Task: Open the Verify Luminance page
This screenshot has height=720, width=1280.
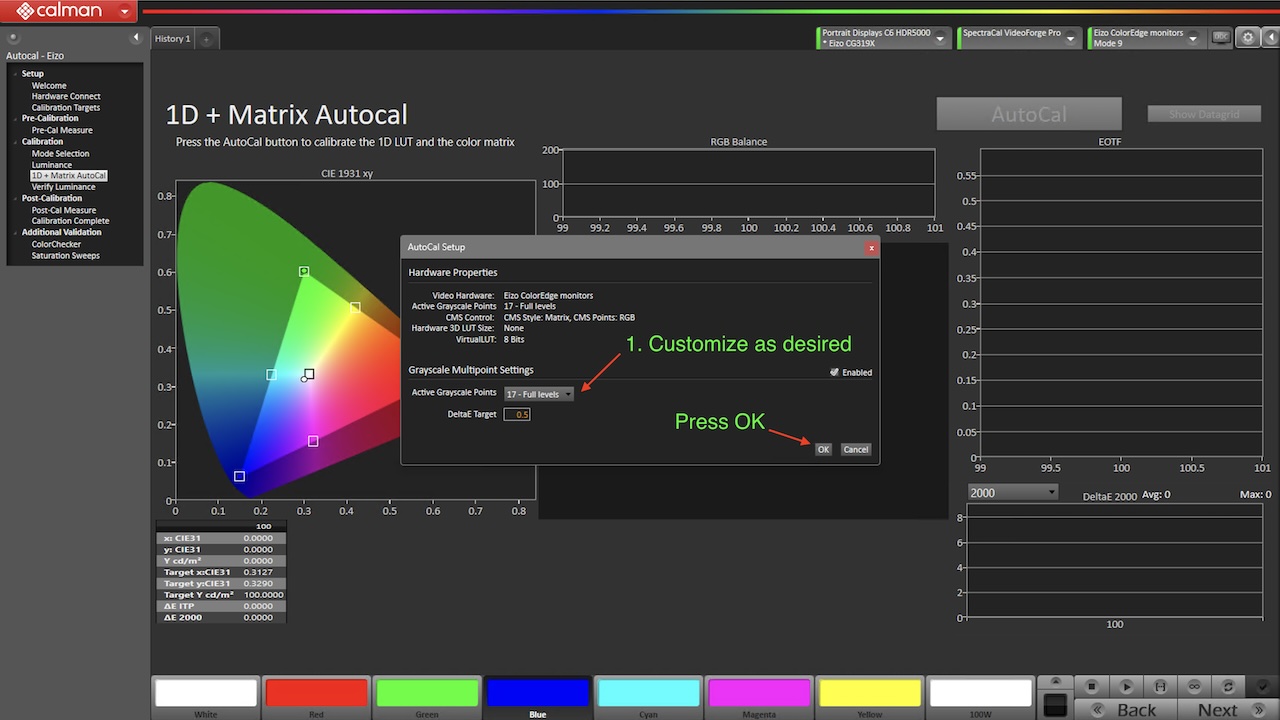Action: [63, 187]
